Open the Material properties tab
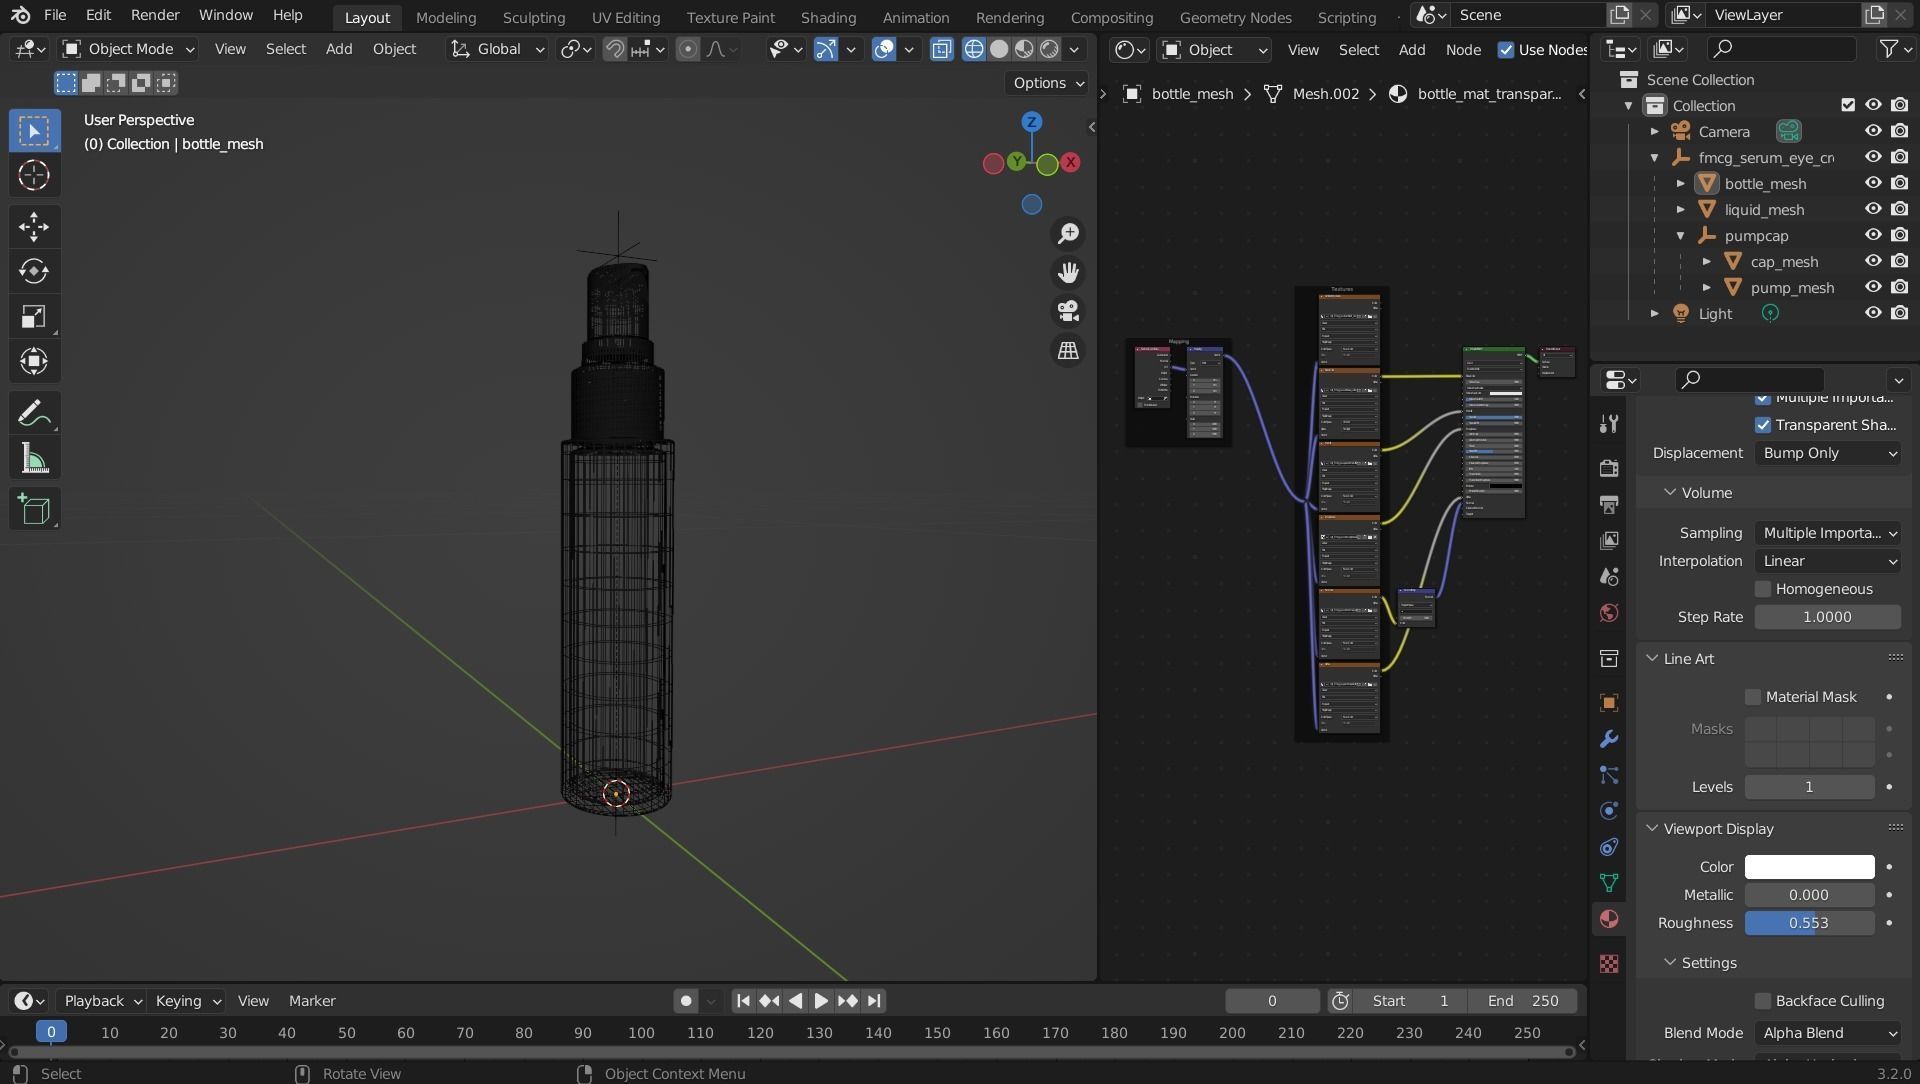 coord(1609,919)
